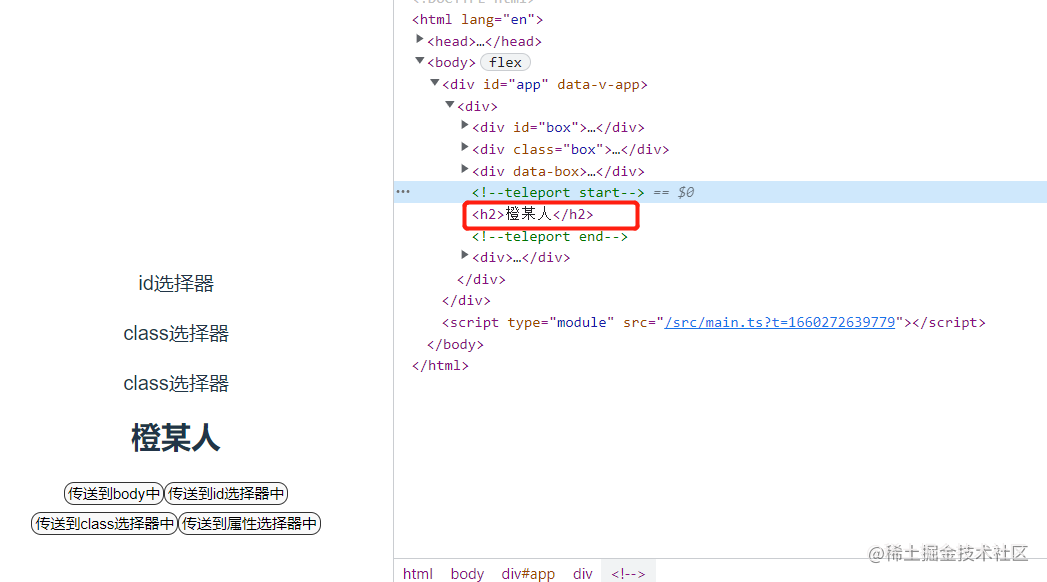Open the three-dot actions for selected node

coord(403,192)
